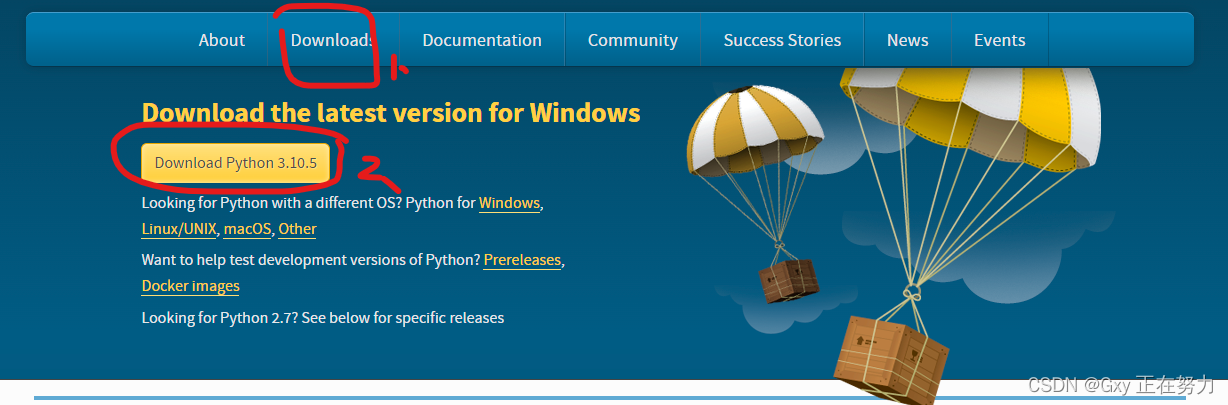This screenshot has width=1228, height=405.
Task: Open the Events menu
Action: [x=1000, y=40]
